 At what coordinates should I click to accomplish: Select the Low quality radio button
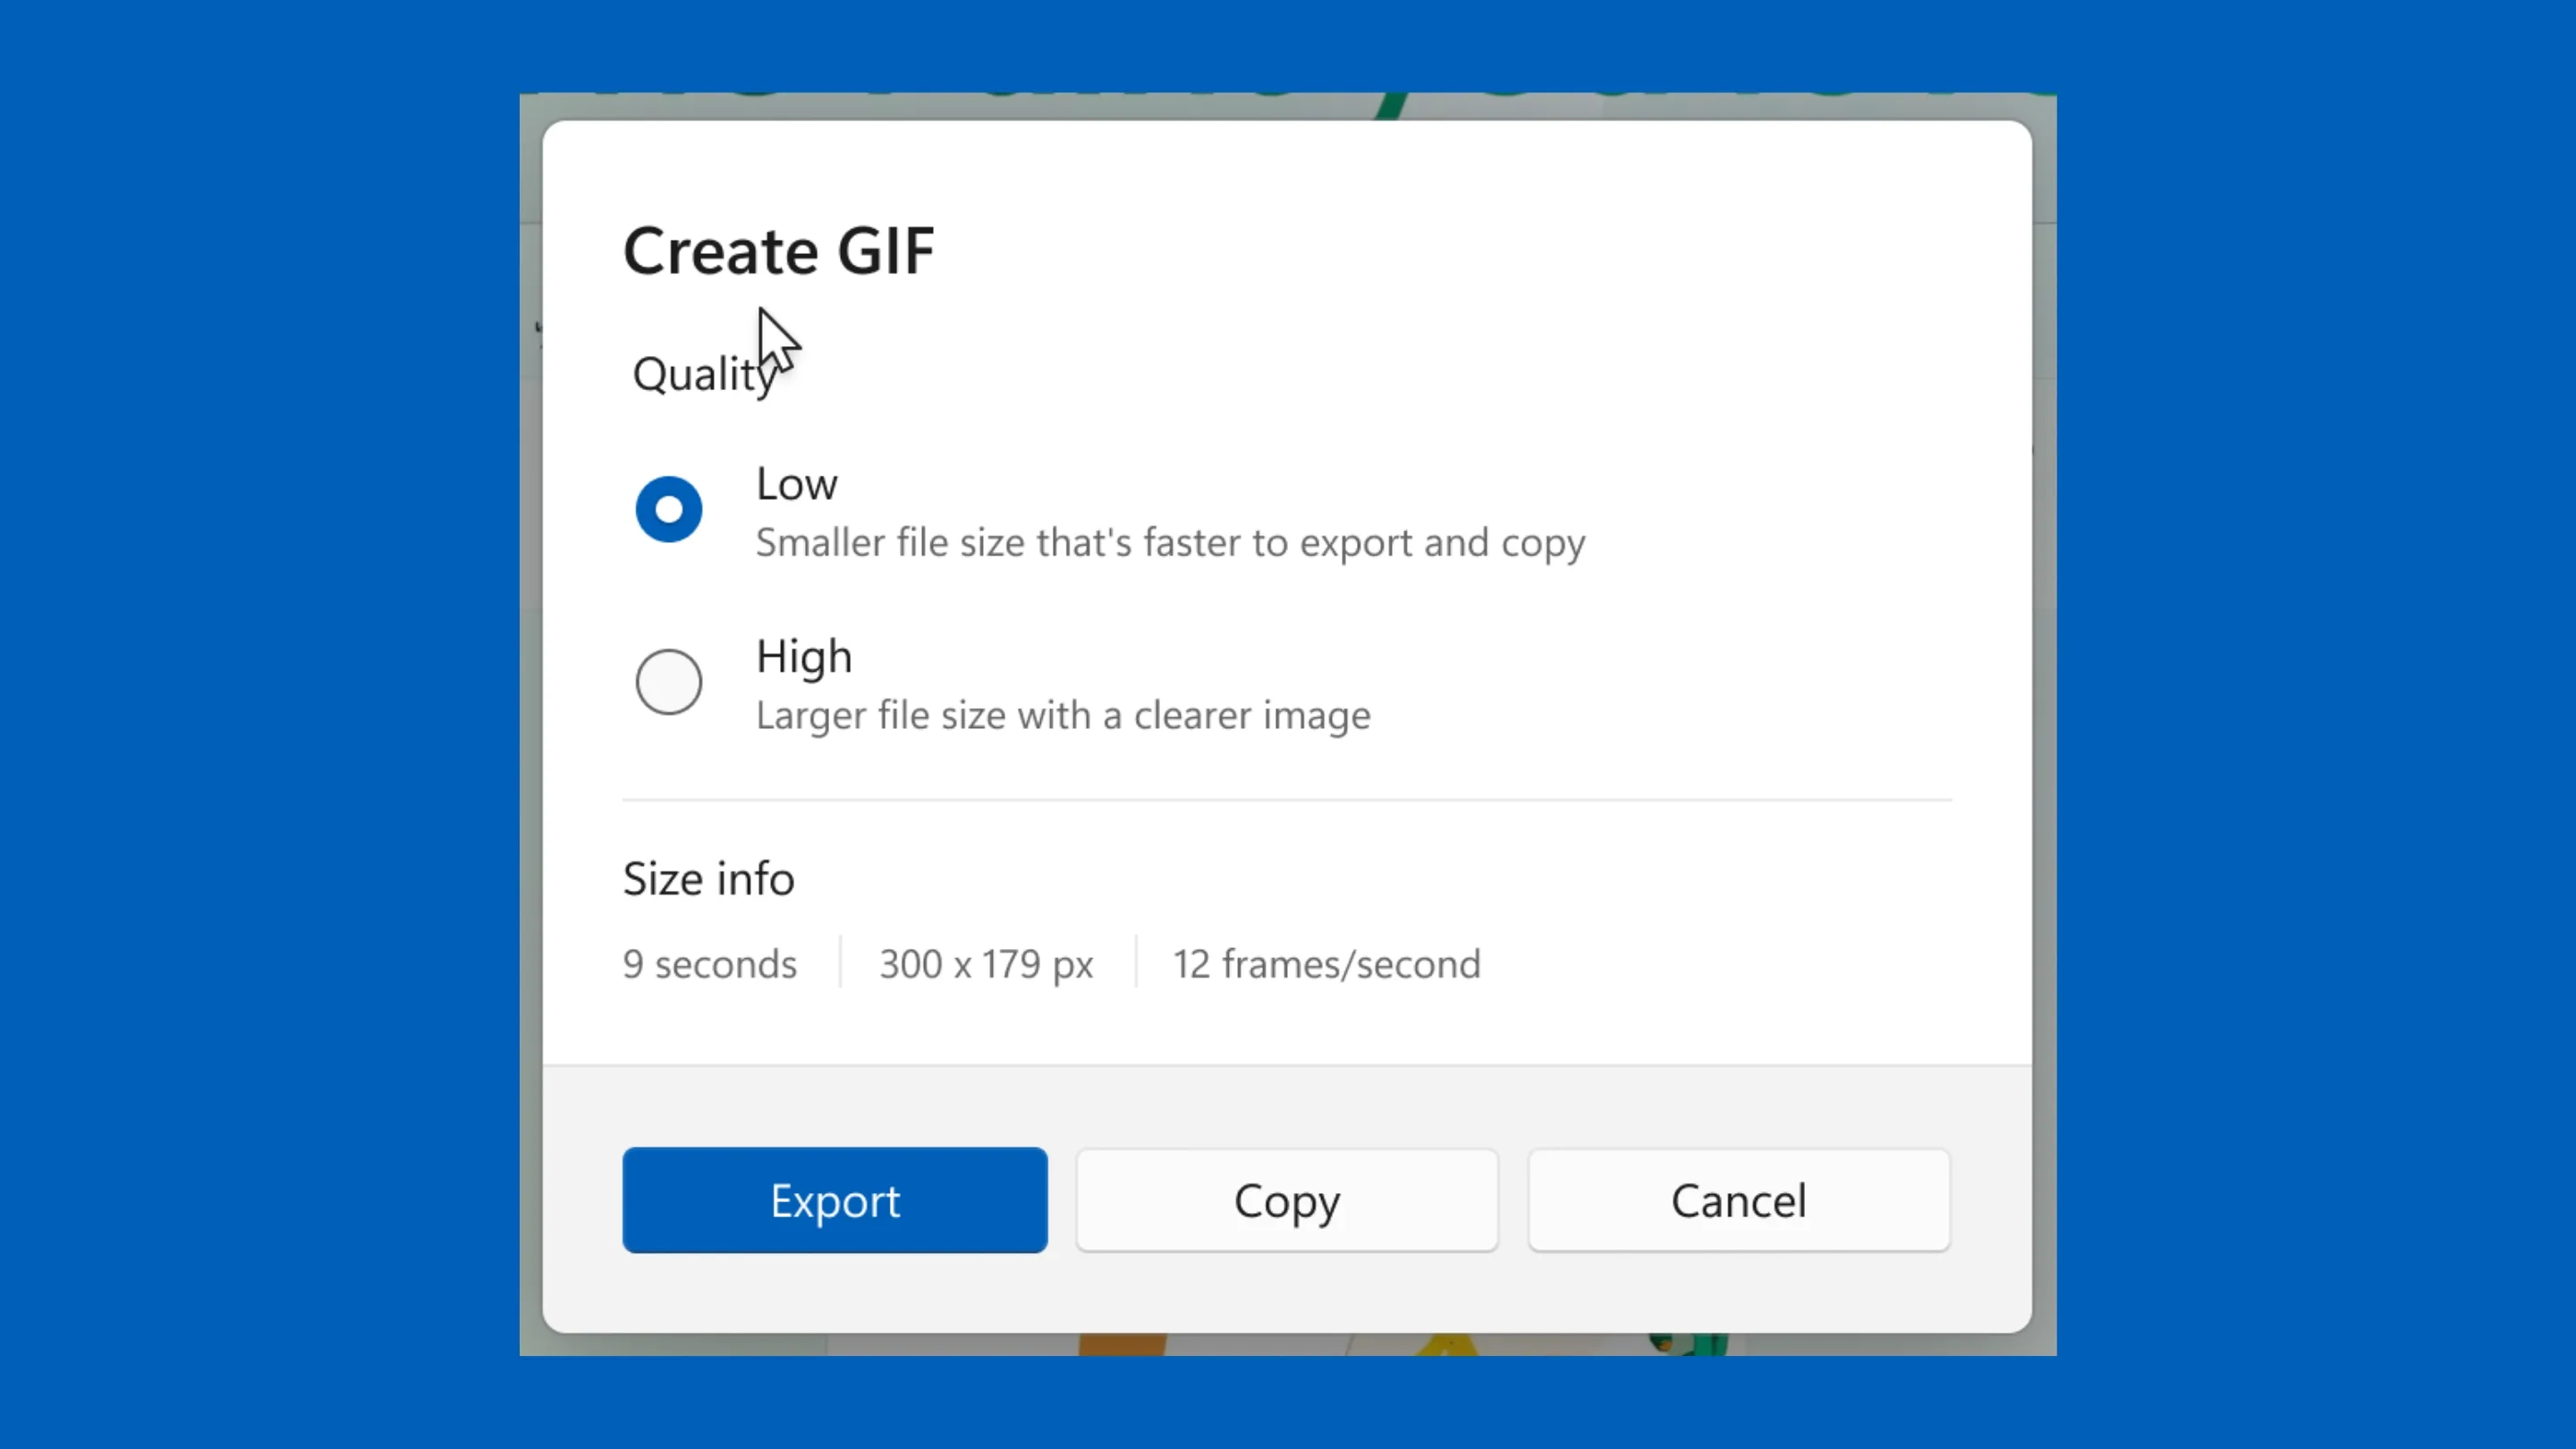click(x=669, y=509)
